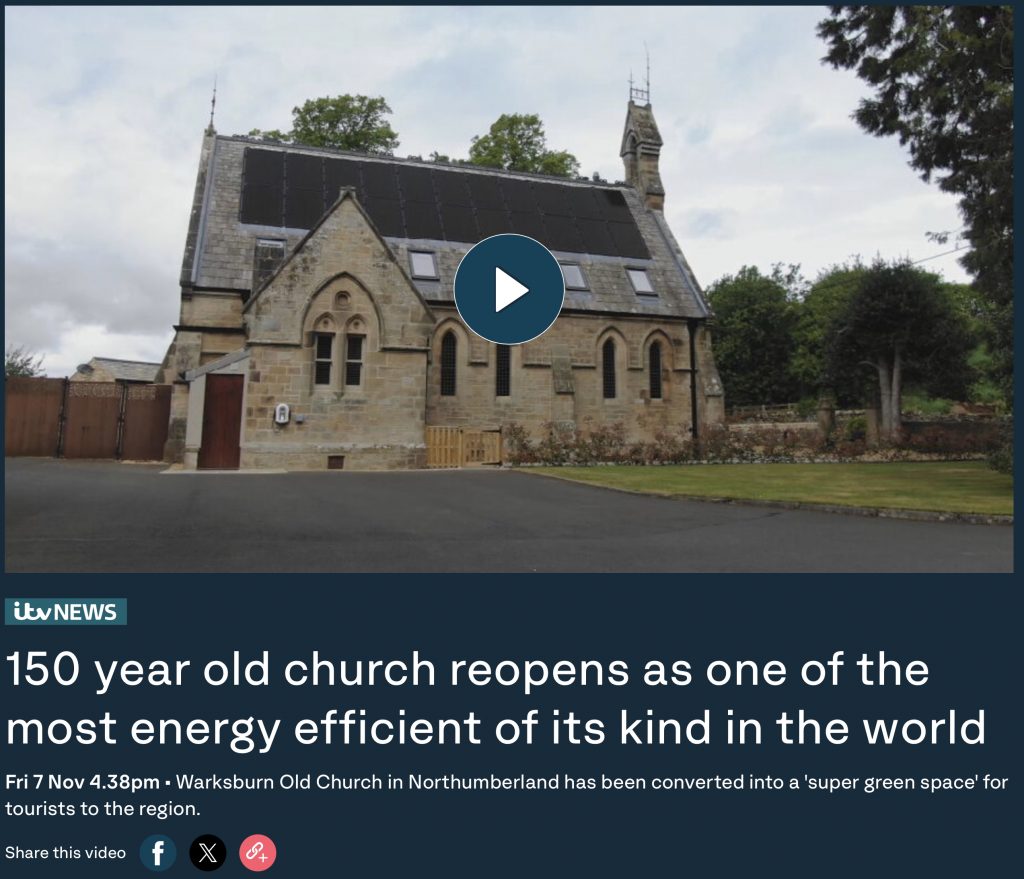The image size is (1024, 879).
Task: Click the twin arched gable windows
Action: 339,358
